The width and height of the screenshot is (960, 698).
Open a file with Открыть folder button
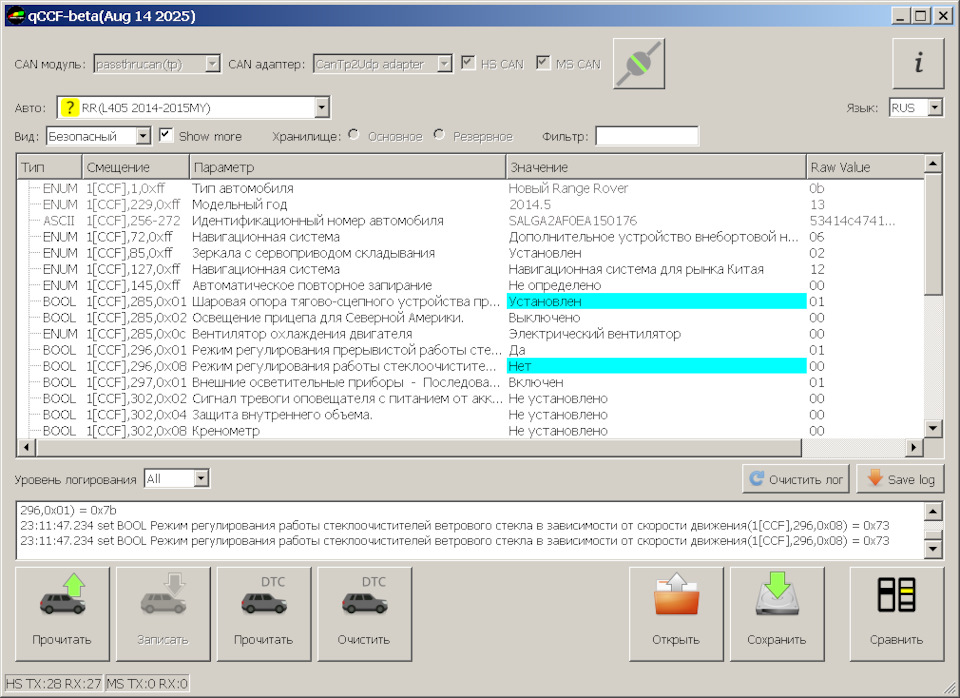(676, 614)
